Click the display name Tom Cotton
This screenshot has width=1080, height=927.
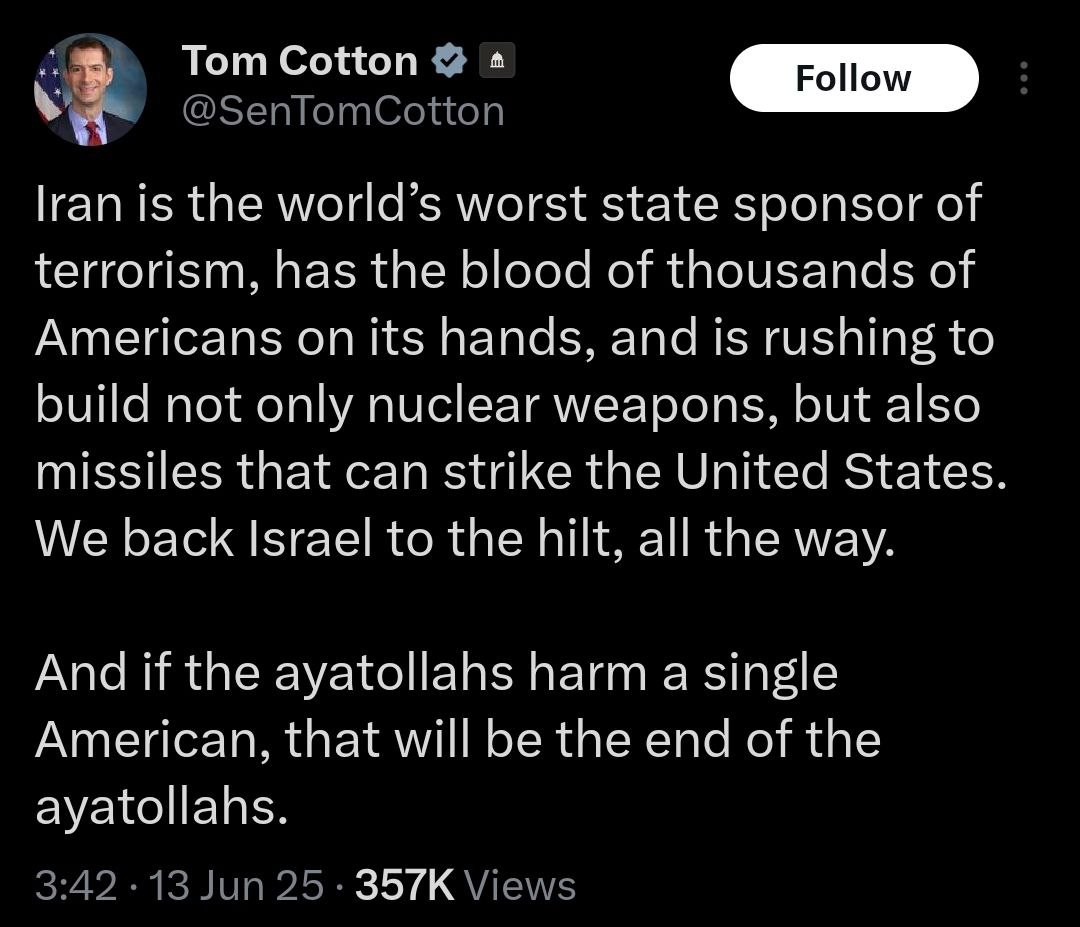tap(299, 62)
